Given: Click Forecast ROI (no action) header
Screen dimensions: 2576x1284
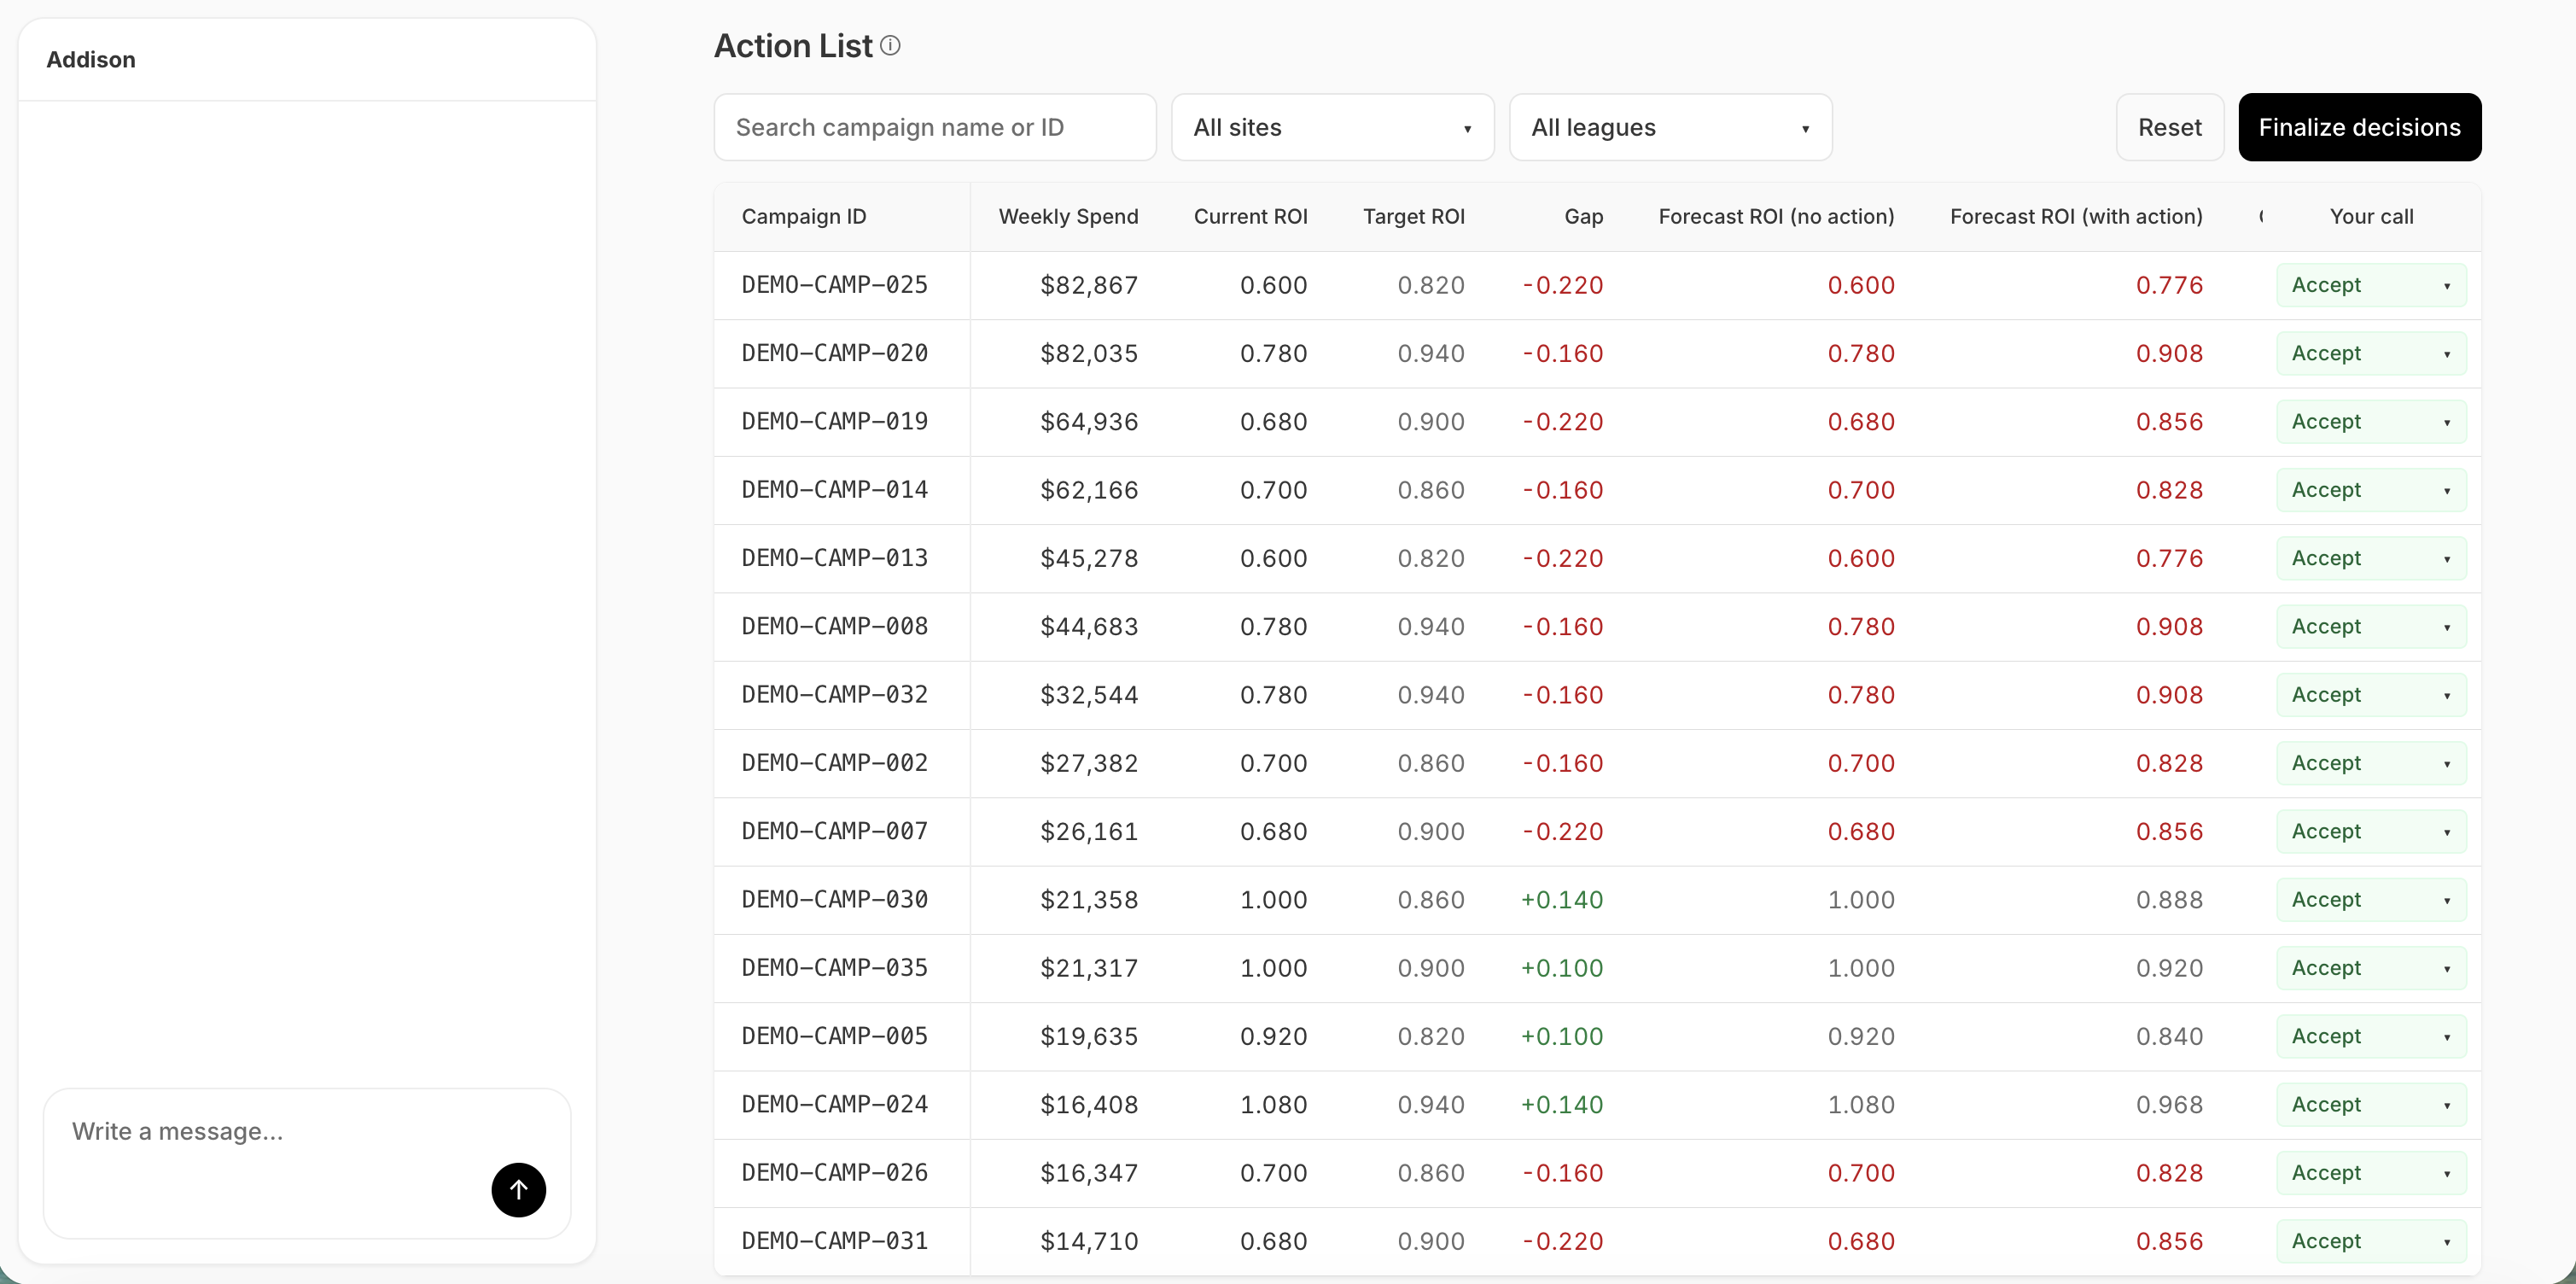Looking at the screenshot, I should [1776, 216].
